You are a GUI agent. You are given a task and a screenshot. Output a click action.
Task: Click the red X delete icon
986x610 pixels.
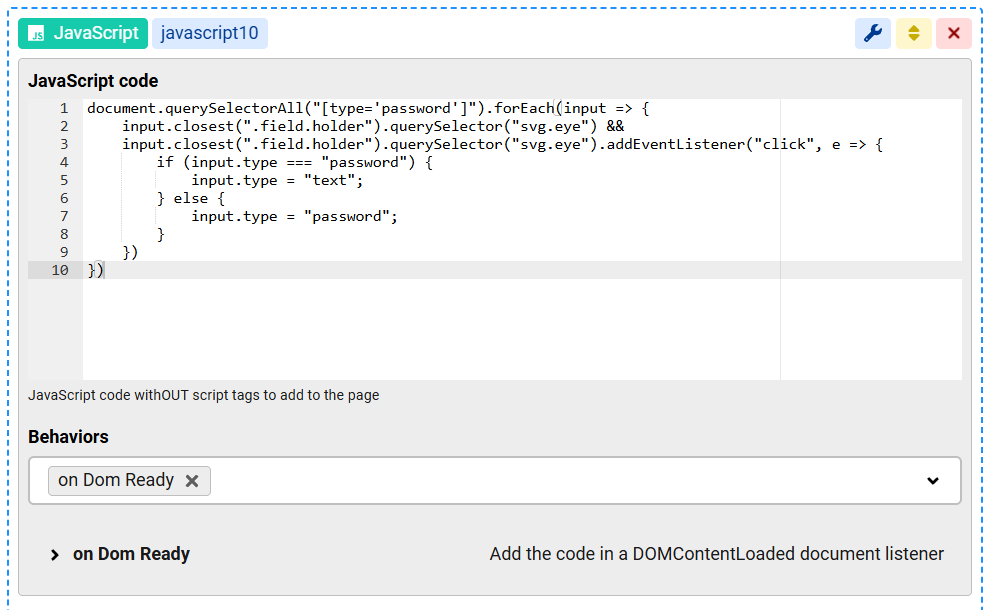coord(953,33)
